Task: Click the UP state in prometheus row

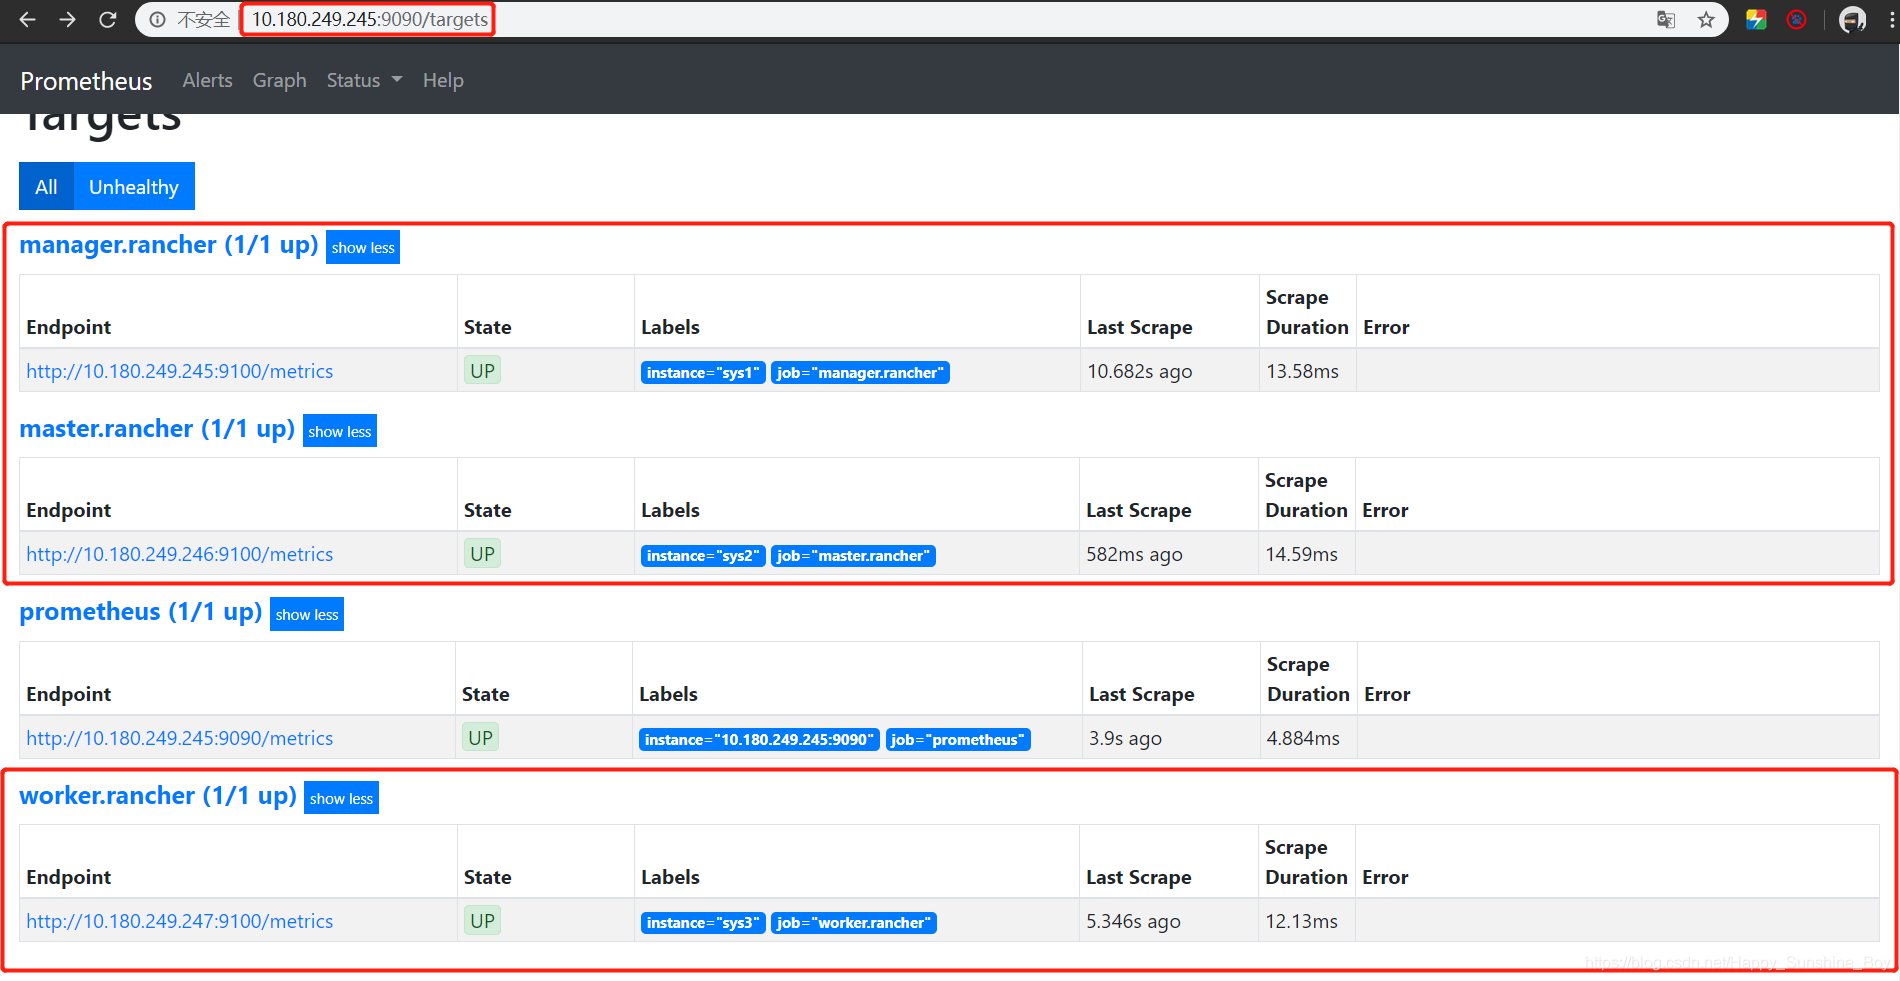Action: tap(480, 738)
